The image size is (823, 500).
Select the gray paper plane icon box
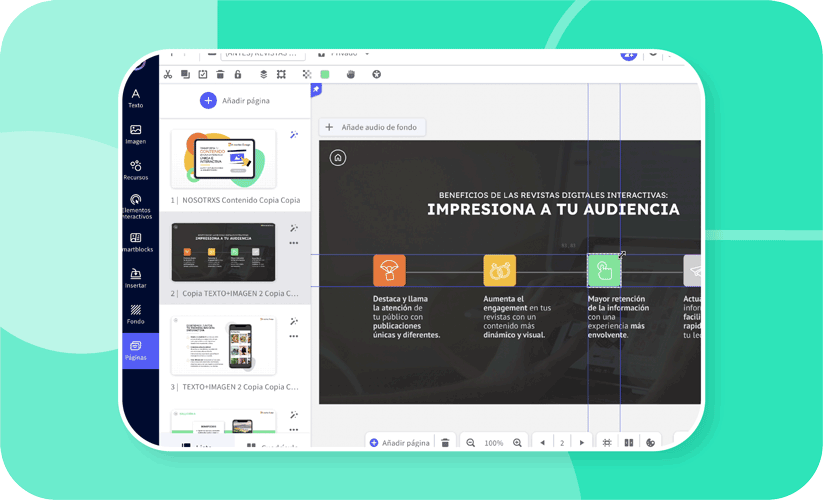coord(692,270)
